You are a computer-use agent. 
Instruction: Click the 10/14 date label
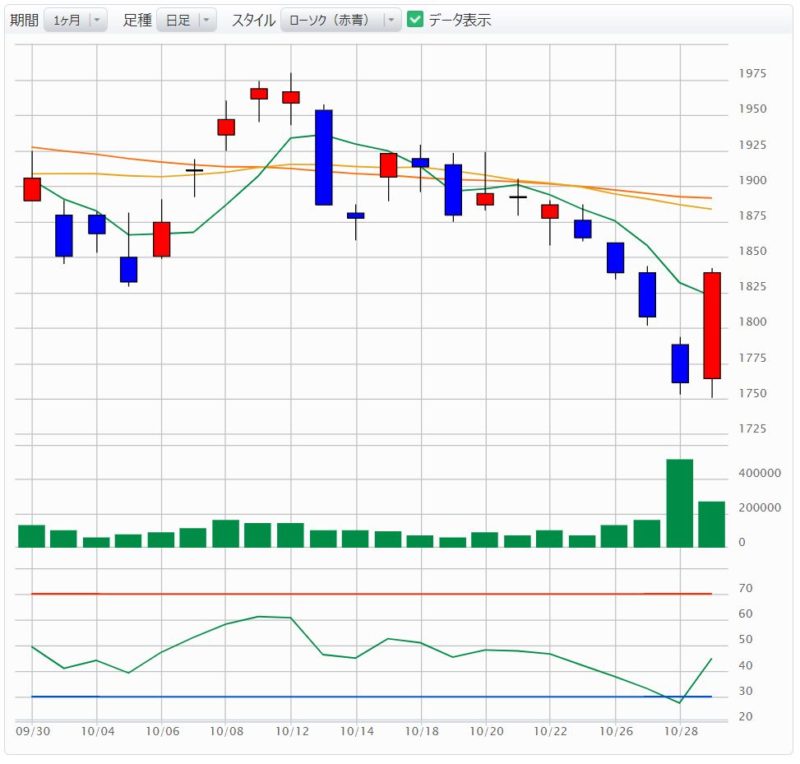pos(357,731)
